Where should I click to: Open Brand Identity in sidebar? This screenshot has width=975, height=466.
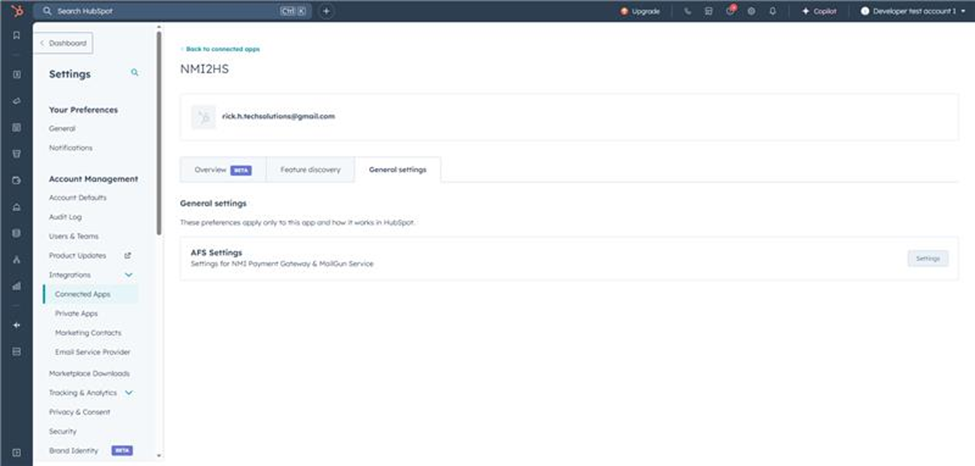tap(73, 450)
